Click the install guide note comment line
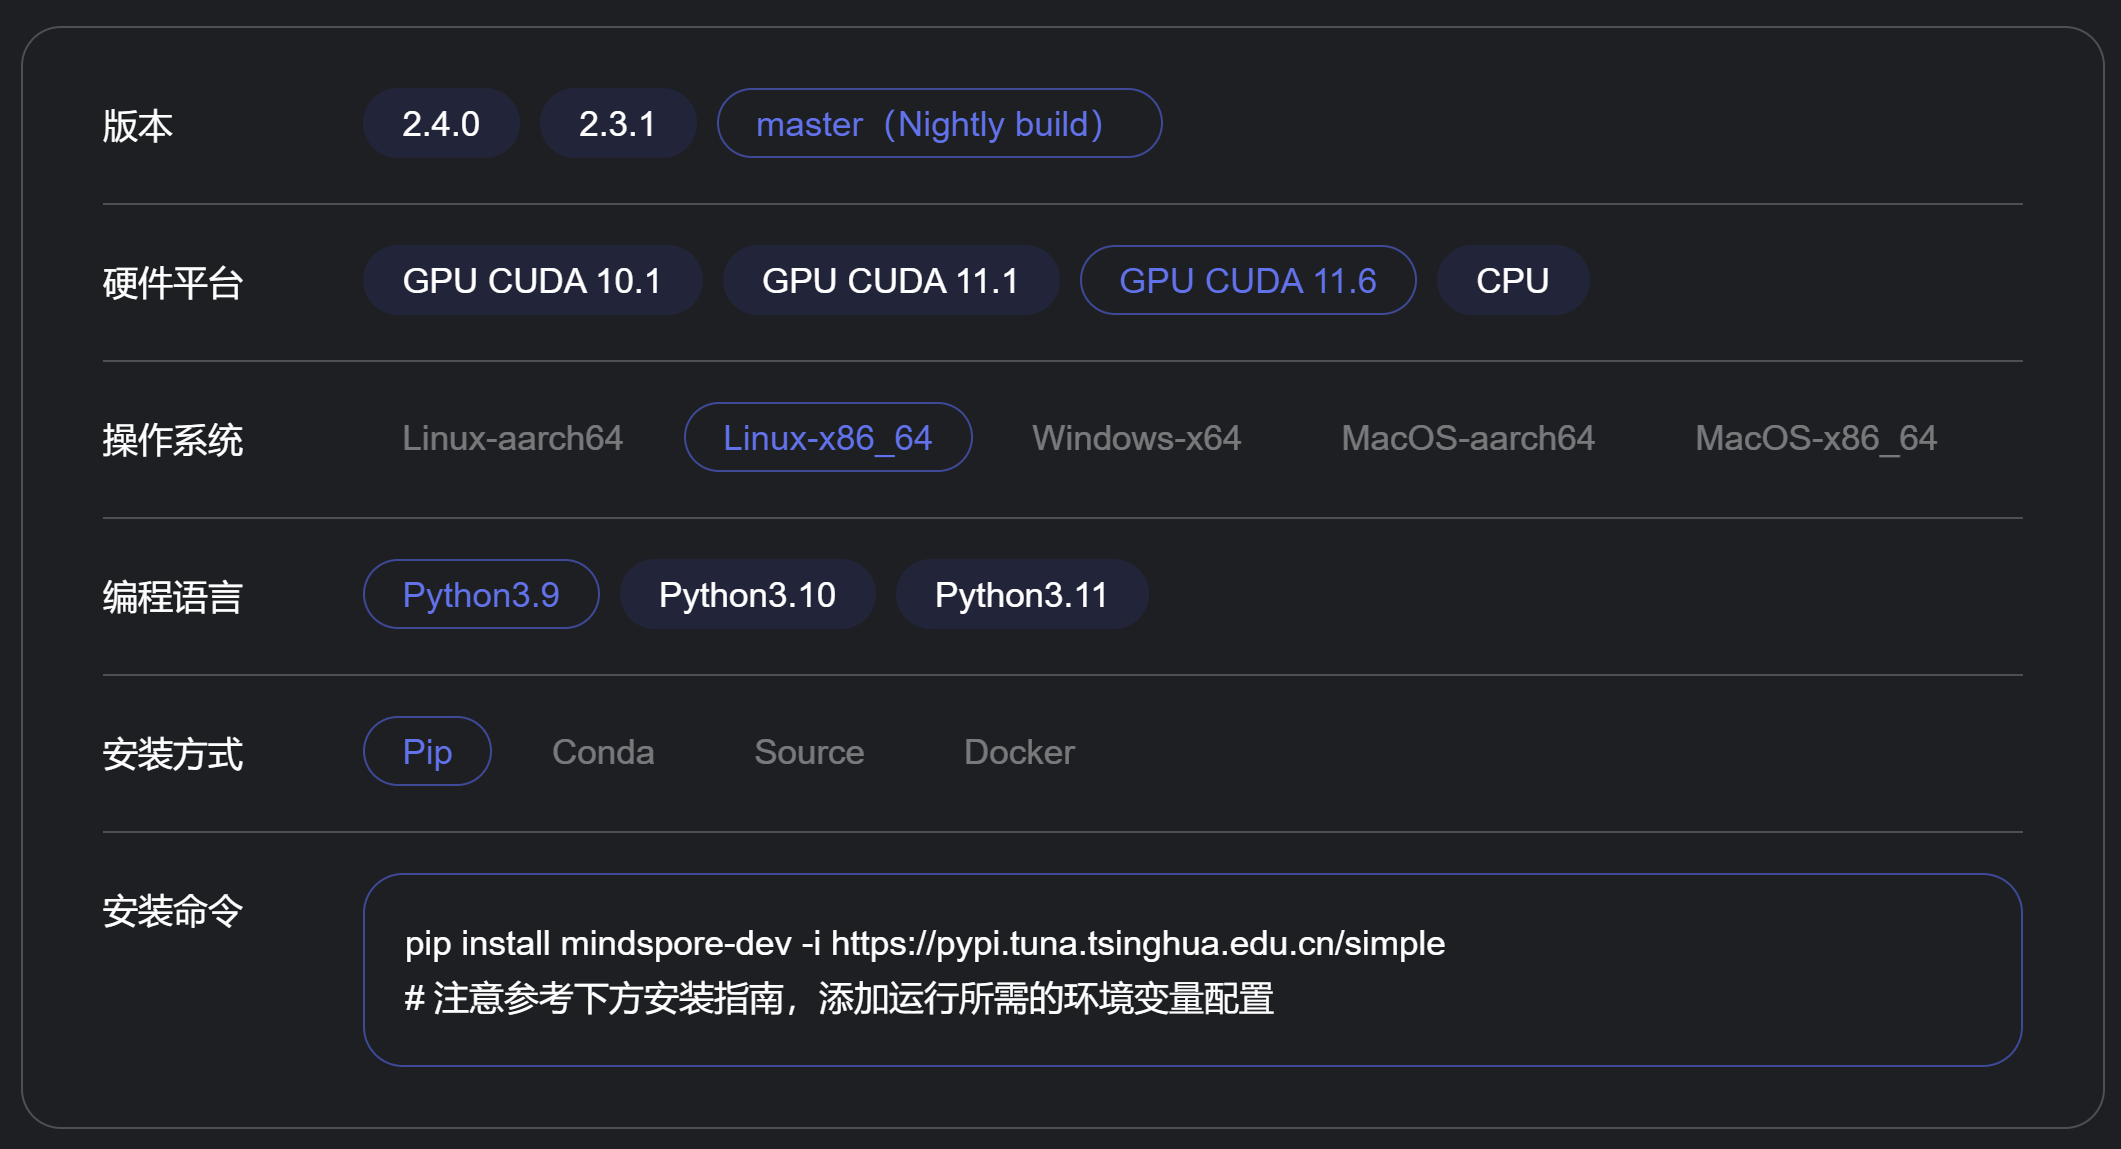Screen dimensions: 2121x1149 point(839,998)
